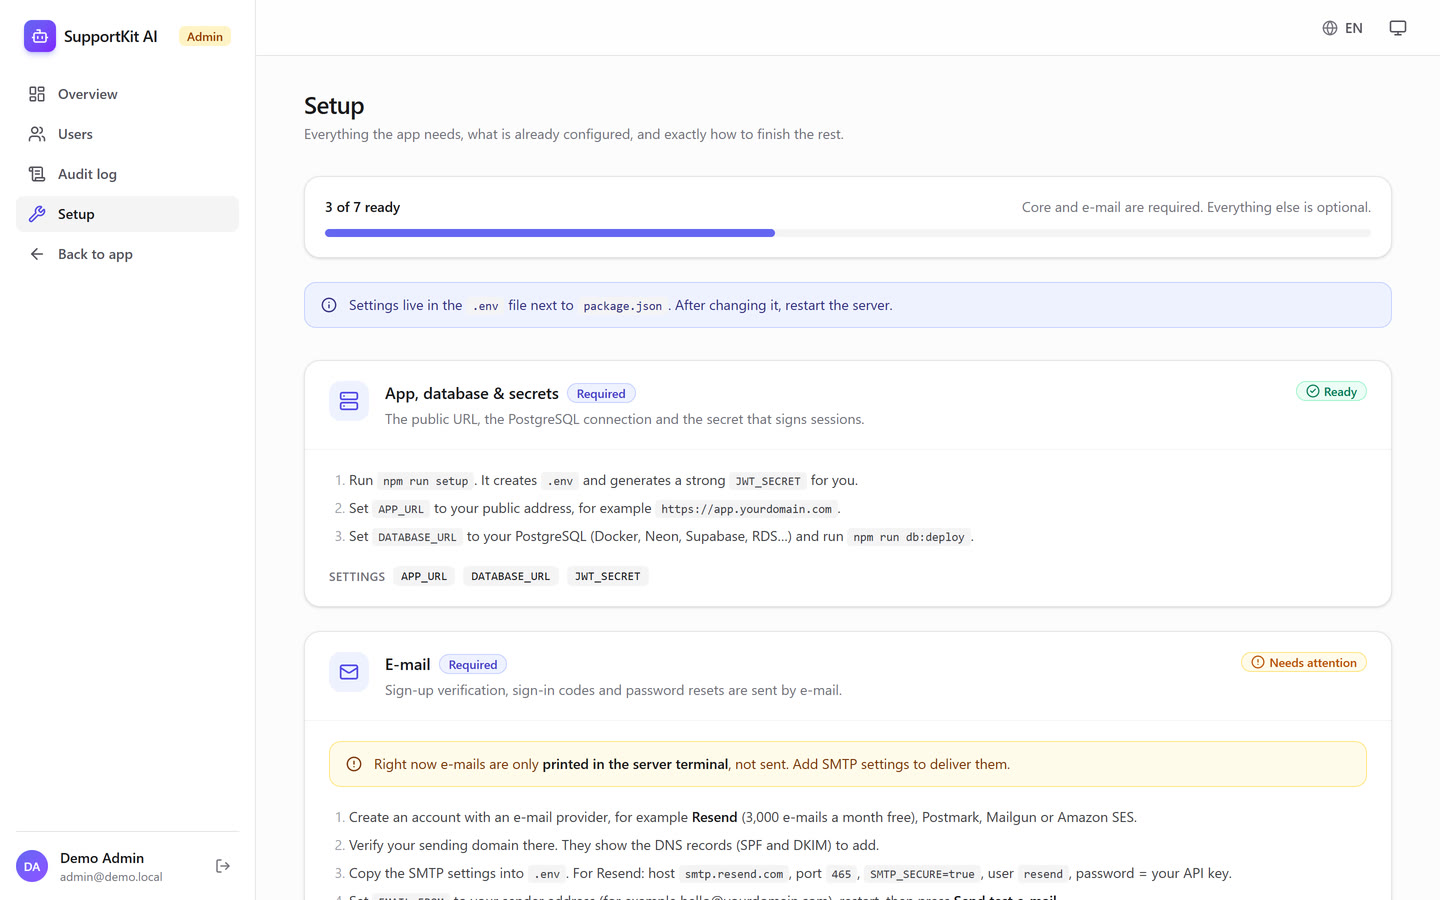Viewport: 1440px width, 900px height.
Task: Click the DA user avatar
Action: (32, 866)
